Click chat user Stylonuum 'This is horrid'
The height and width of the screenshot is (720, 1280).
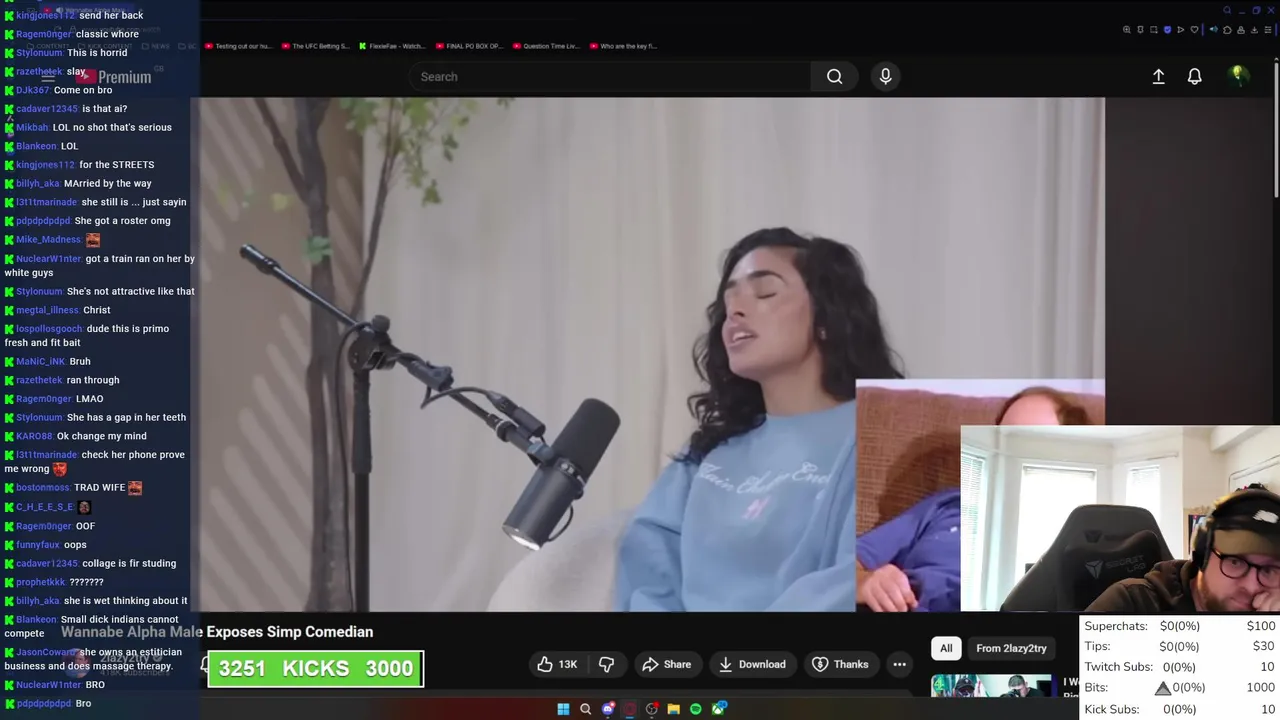point(72,53)
